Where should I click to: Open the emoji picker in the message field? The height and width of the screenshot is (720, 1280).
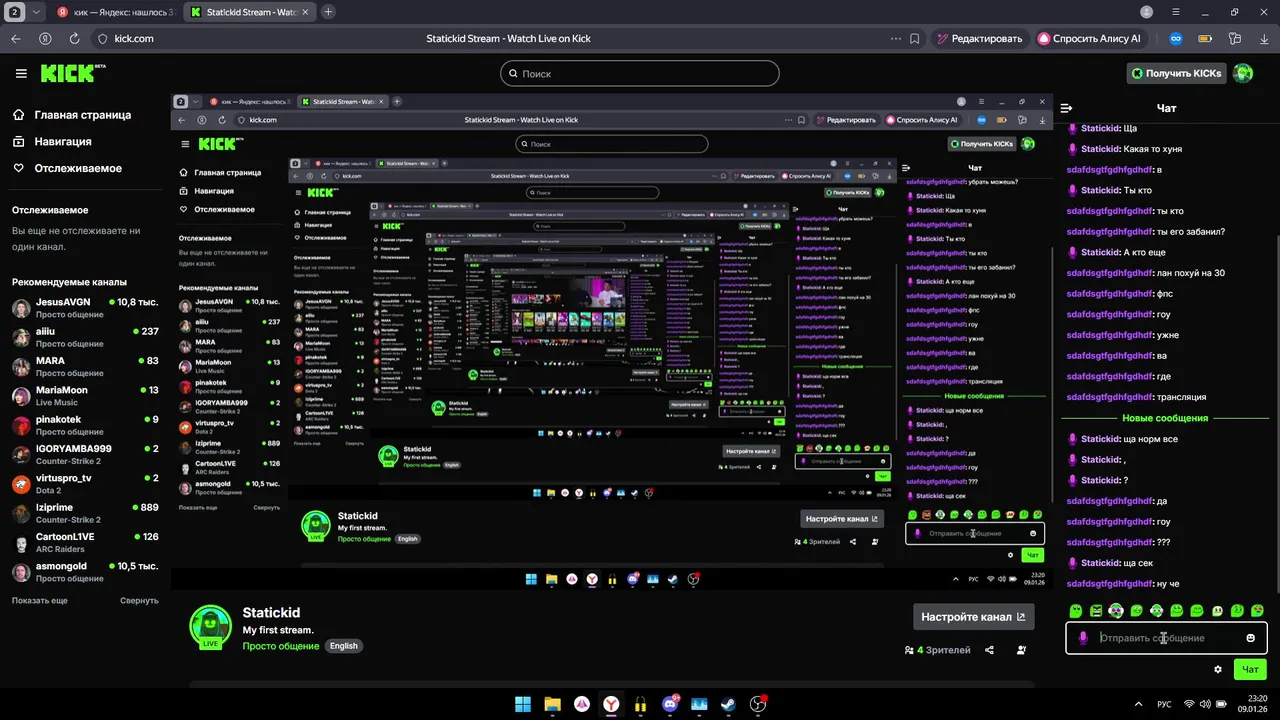(x=1250, y=638)
